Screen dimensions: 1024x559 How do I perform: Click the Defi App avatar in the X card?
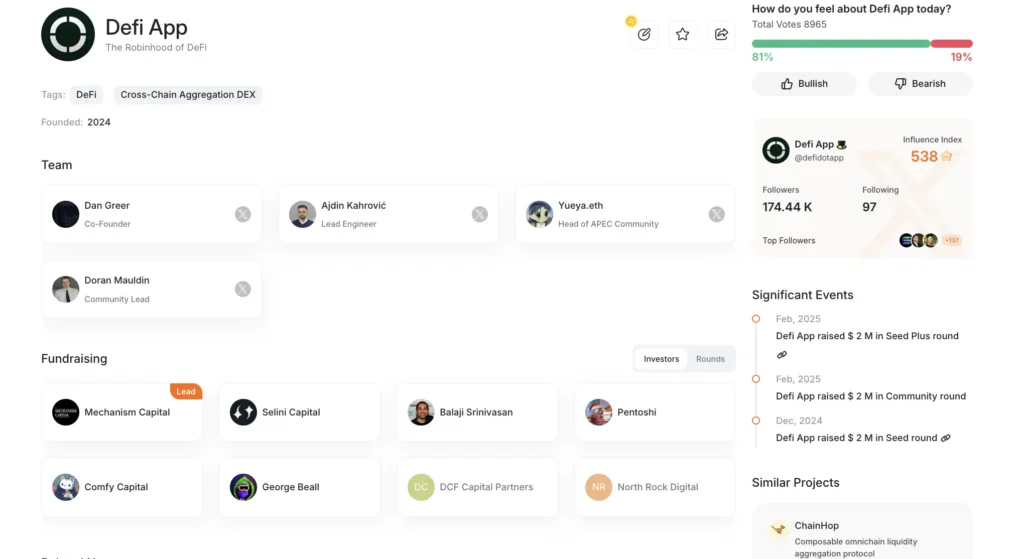tap(776, 150)
